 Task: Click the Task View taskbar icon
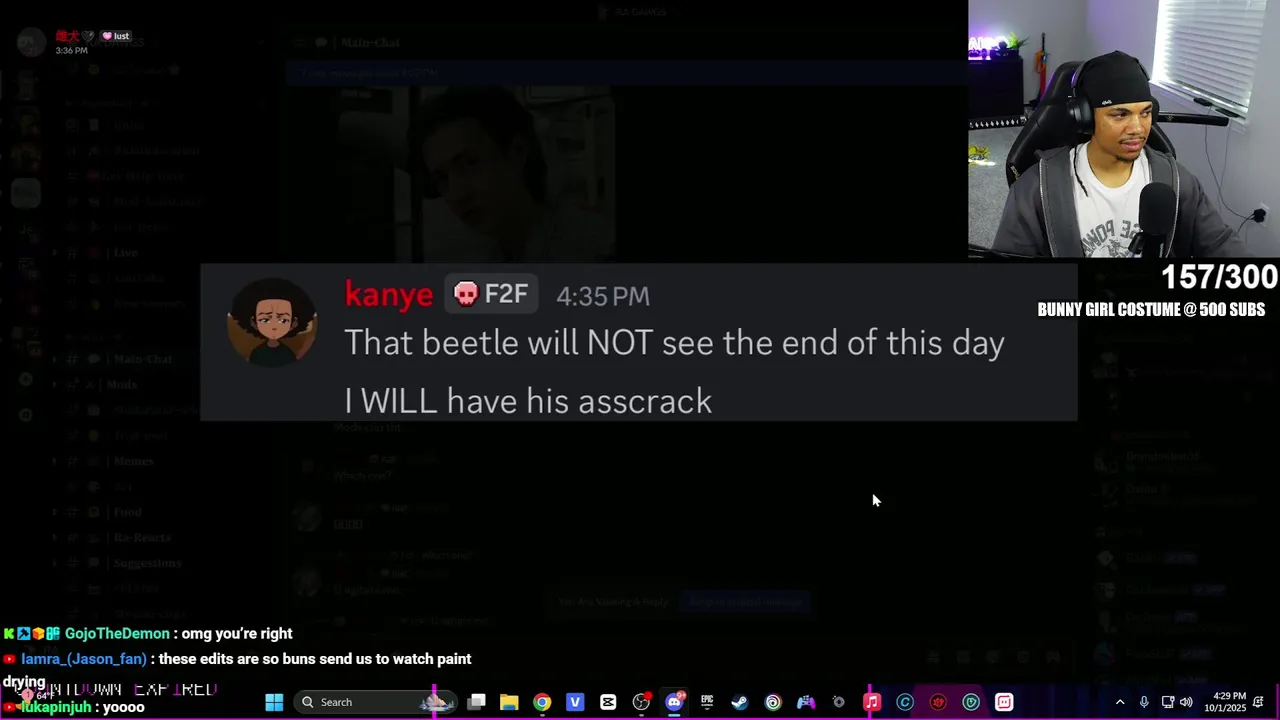476,702
